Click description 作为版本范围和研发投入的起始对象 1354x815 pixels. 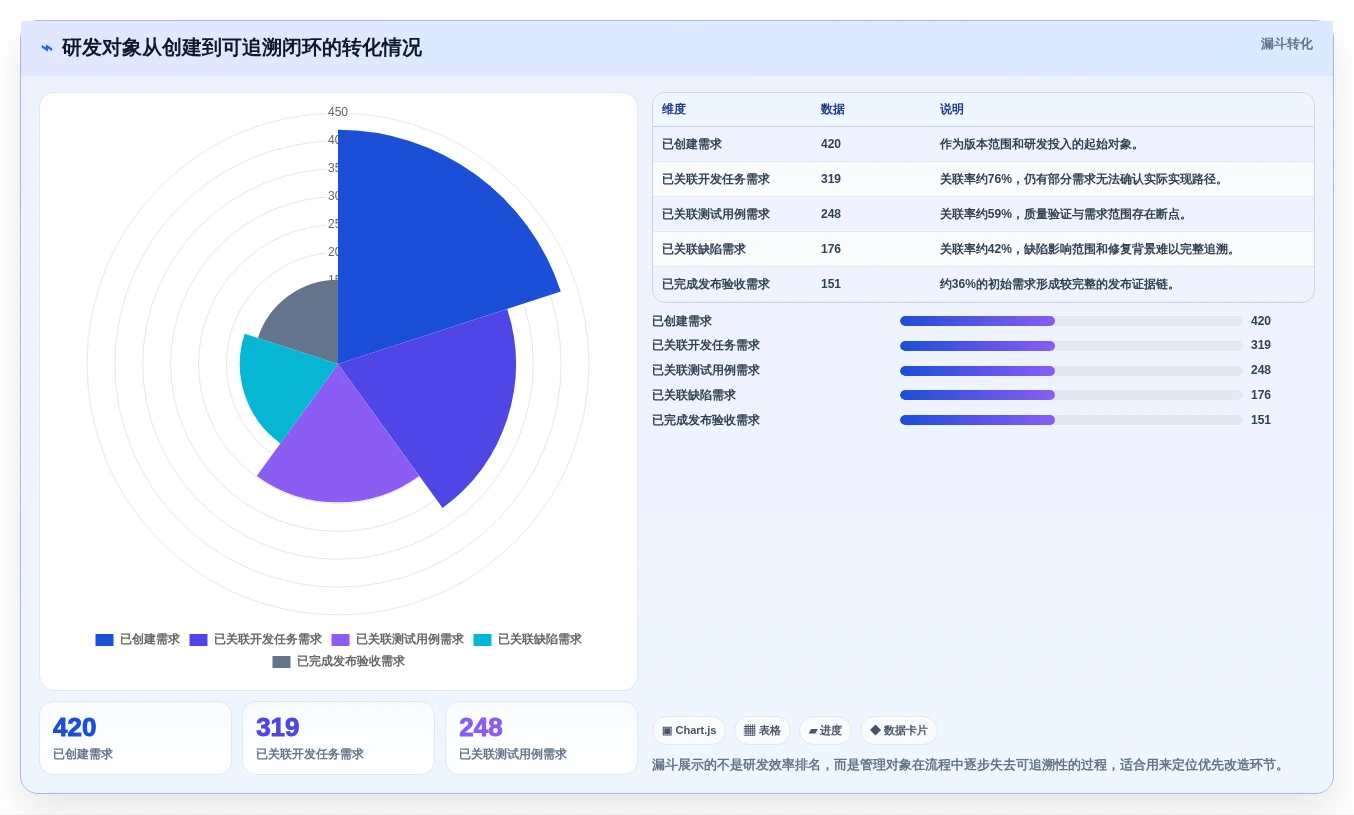click(1042, 144)
